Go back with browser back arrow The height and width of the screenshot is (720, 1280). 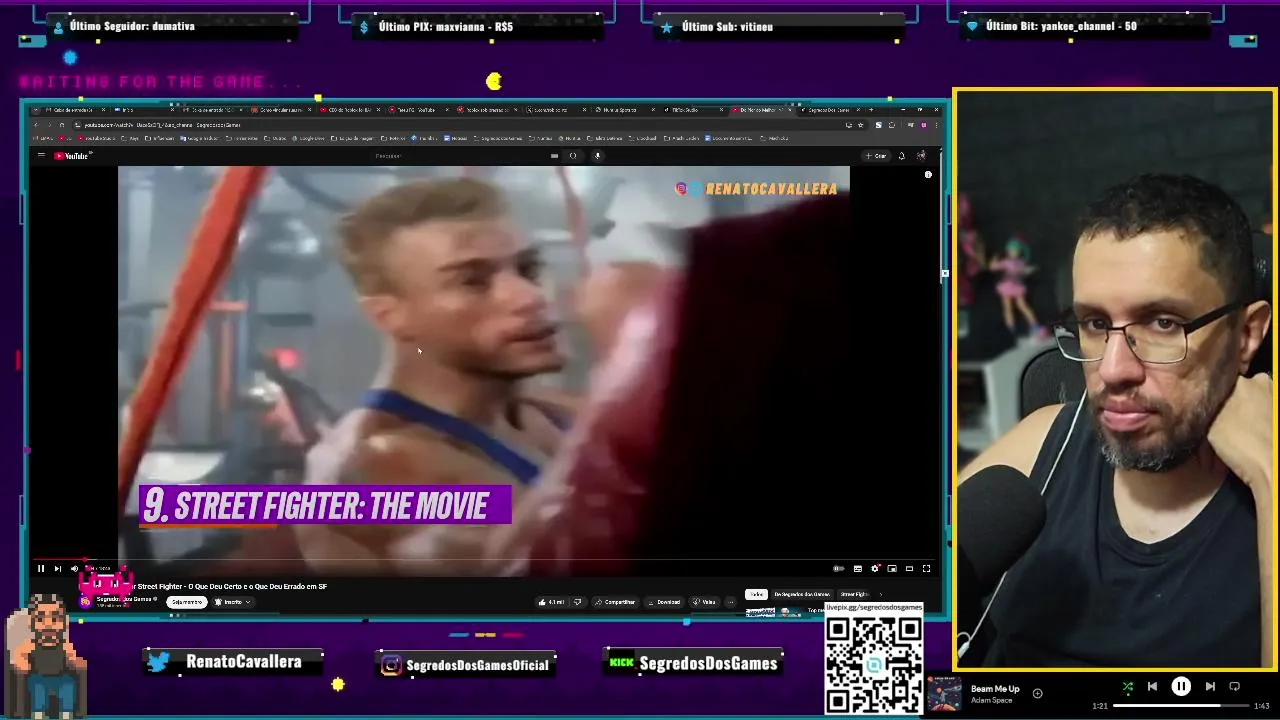(36, 125)
